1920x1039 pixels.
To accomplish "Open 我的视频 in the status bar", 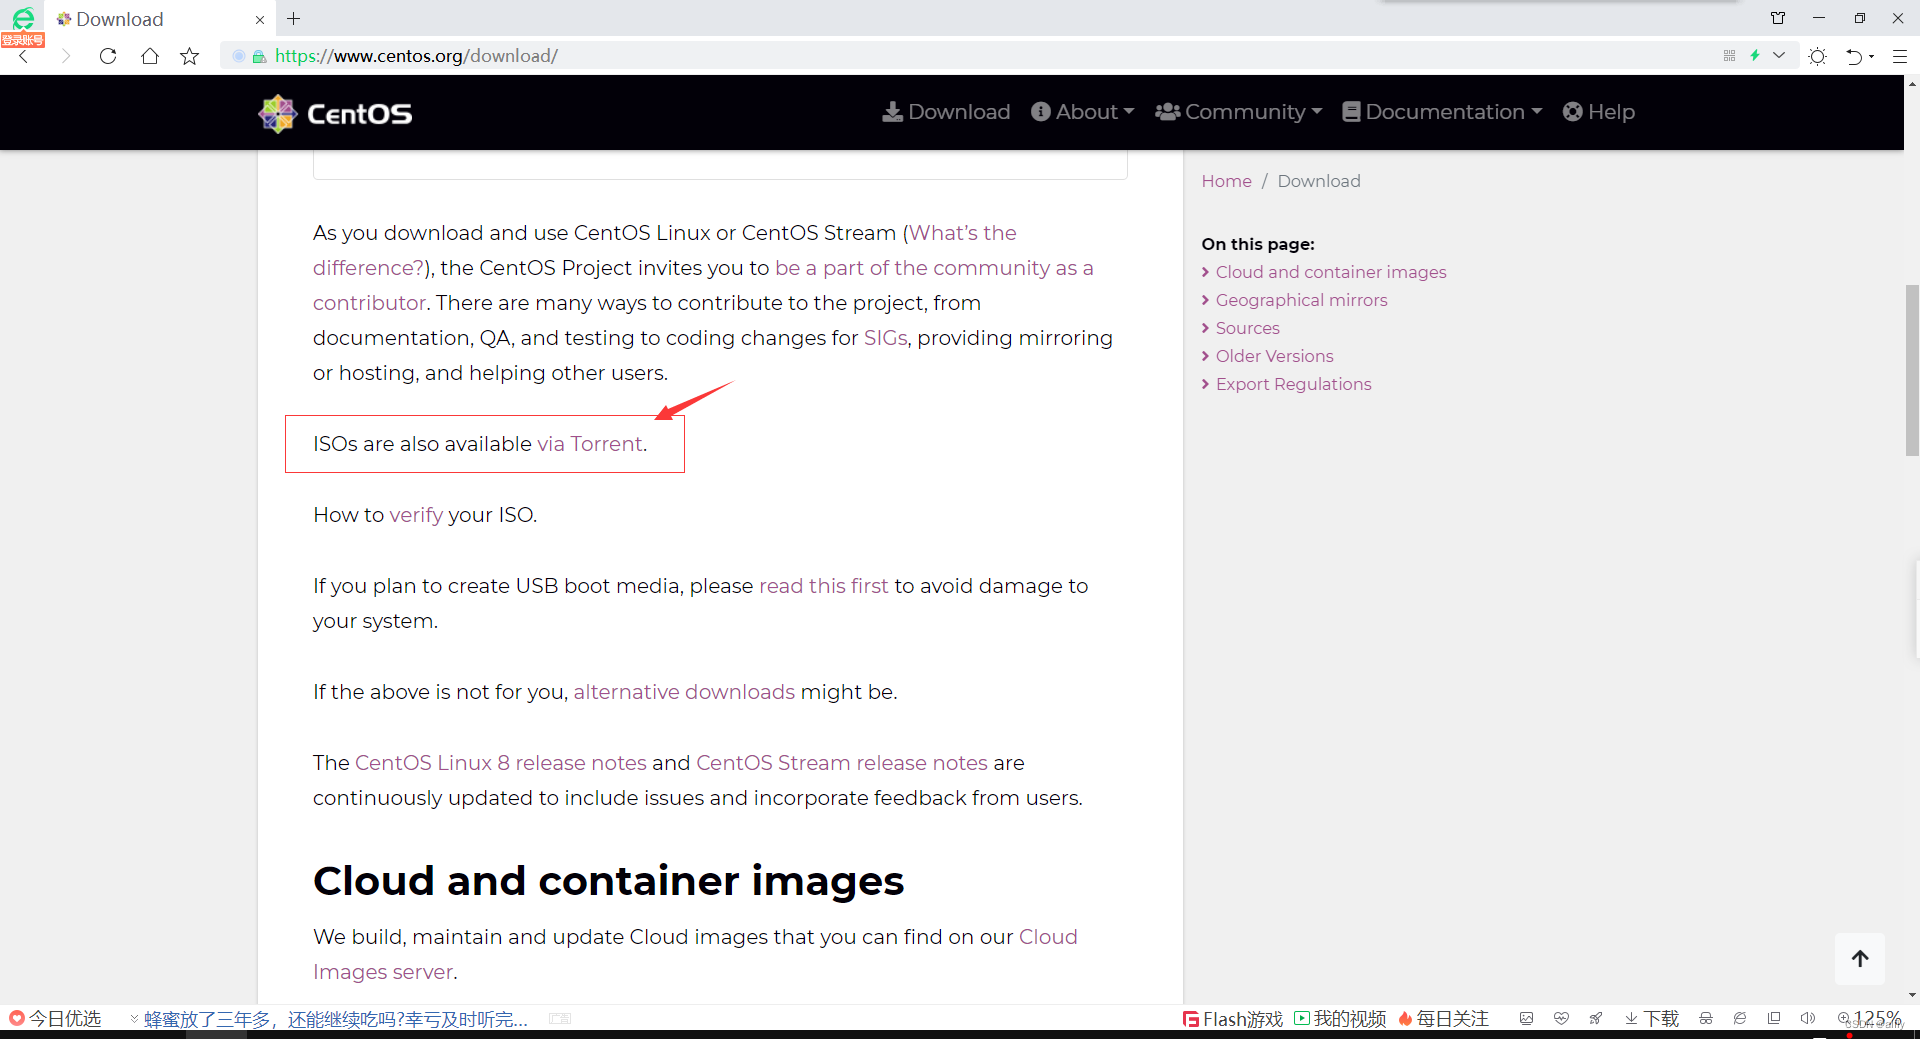I will click(1340, 1018).
